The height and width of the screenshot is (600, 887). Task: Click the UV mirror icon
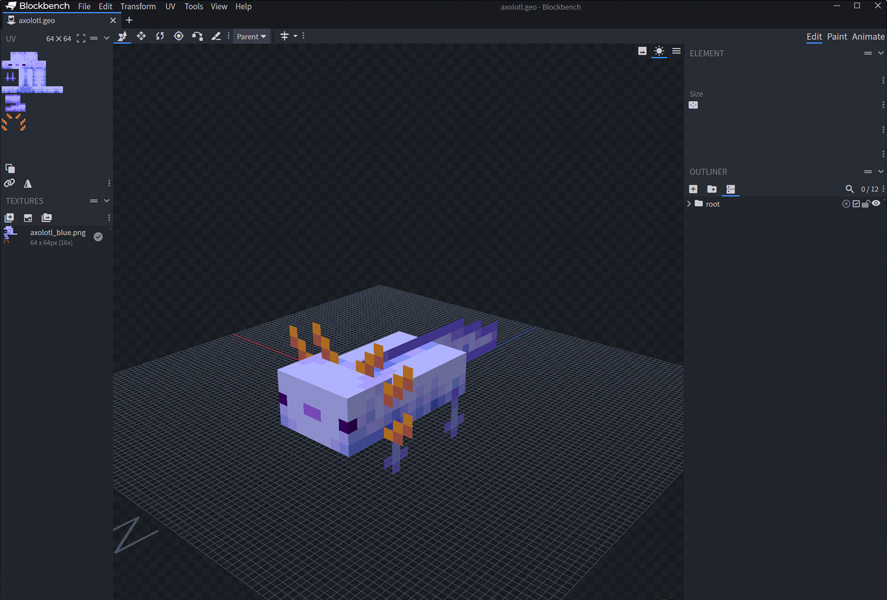pos(28,183)
